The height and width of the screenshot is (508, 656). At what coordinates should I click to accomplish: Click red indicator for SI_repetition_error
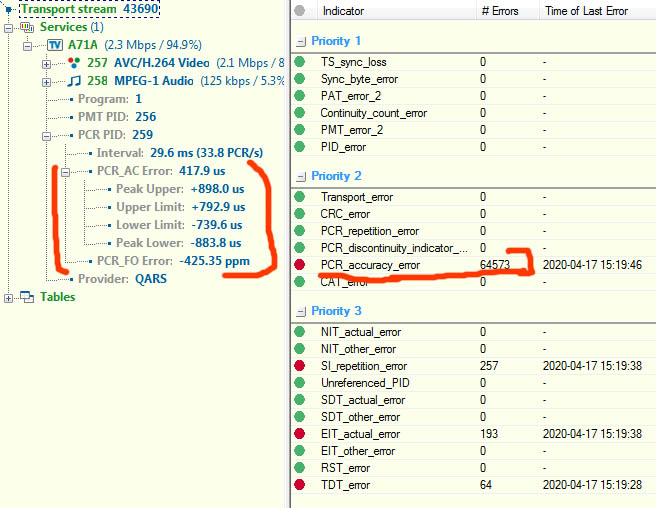pos(300,366)
